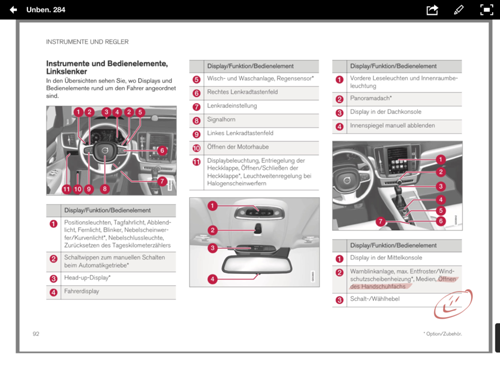
Task: Click the highlighted text 'des Handschuhfachs'
Action: point(378,286)
